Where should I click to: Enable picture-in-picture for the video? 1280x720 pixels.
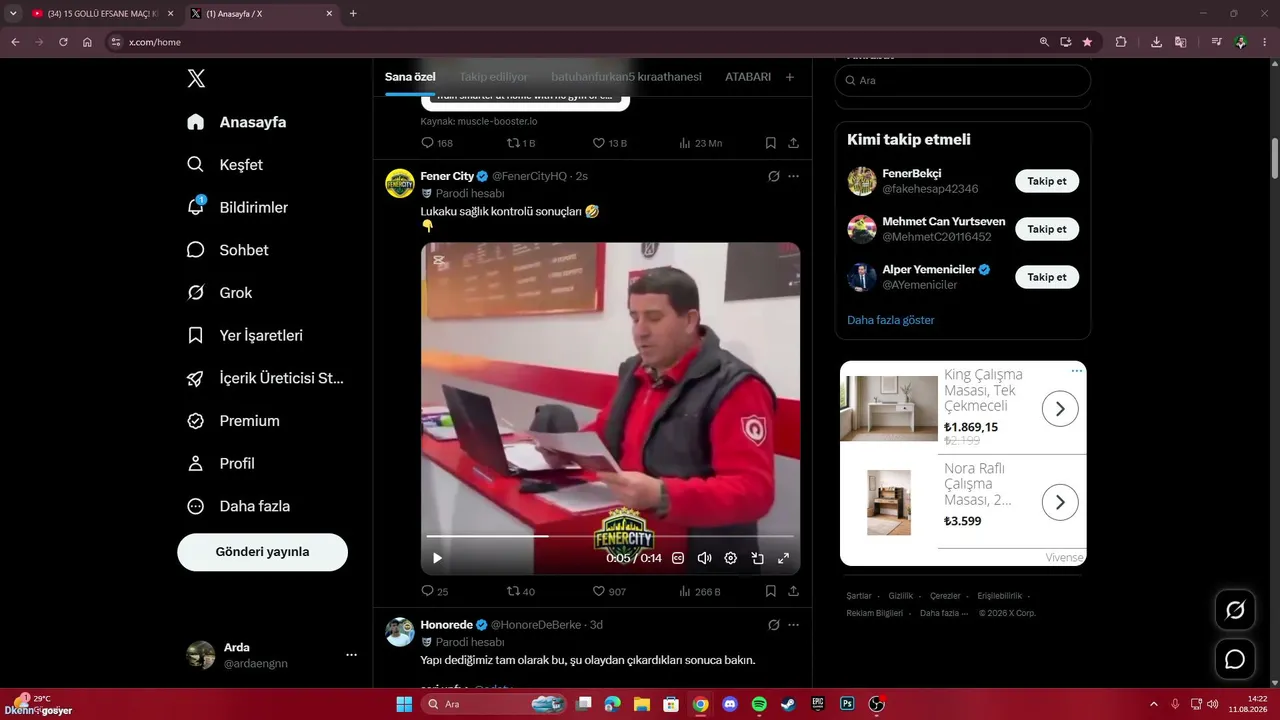point(757,558)
